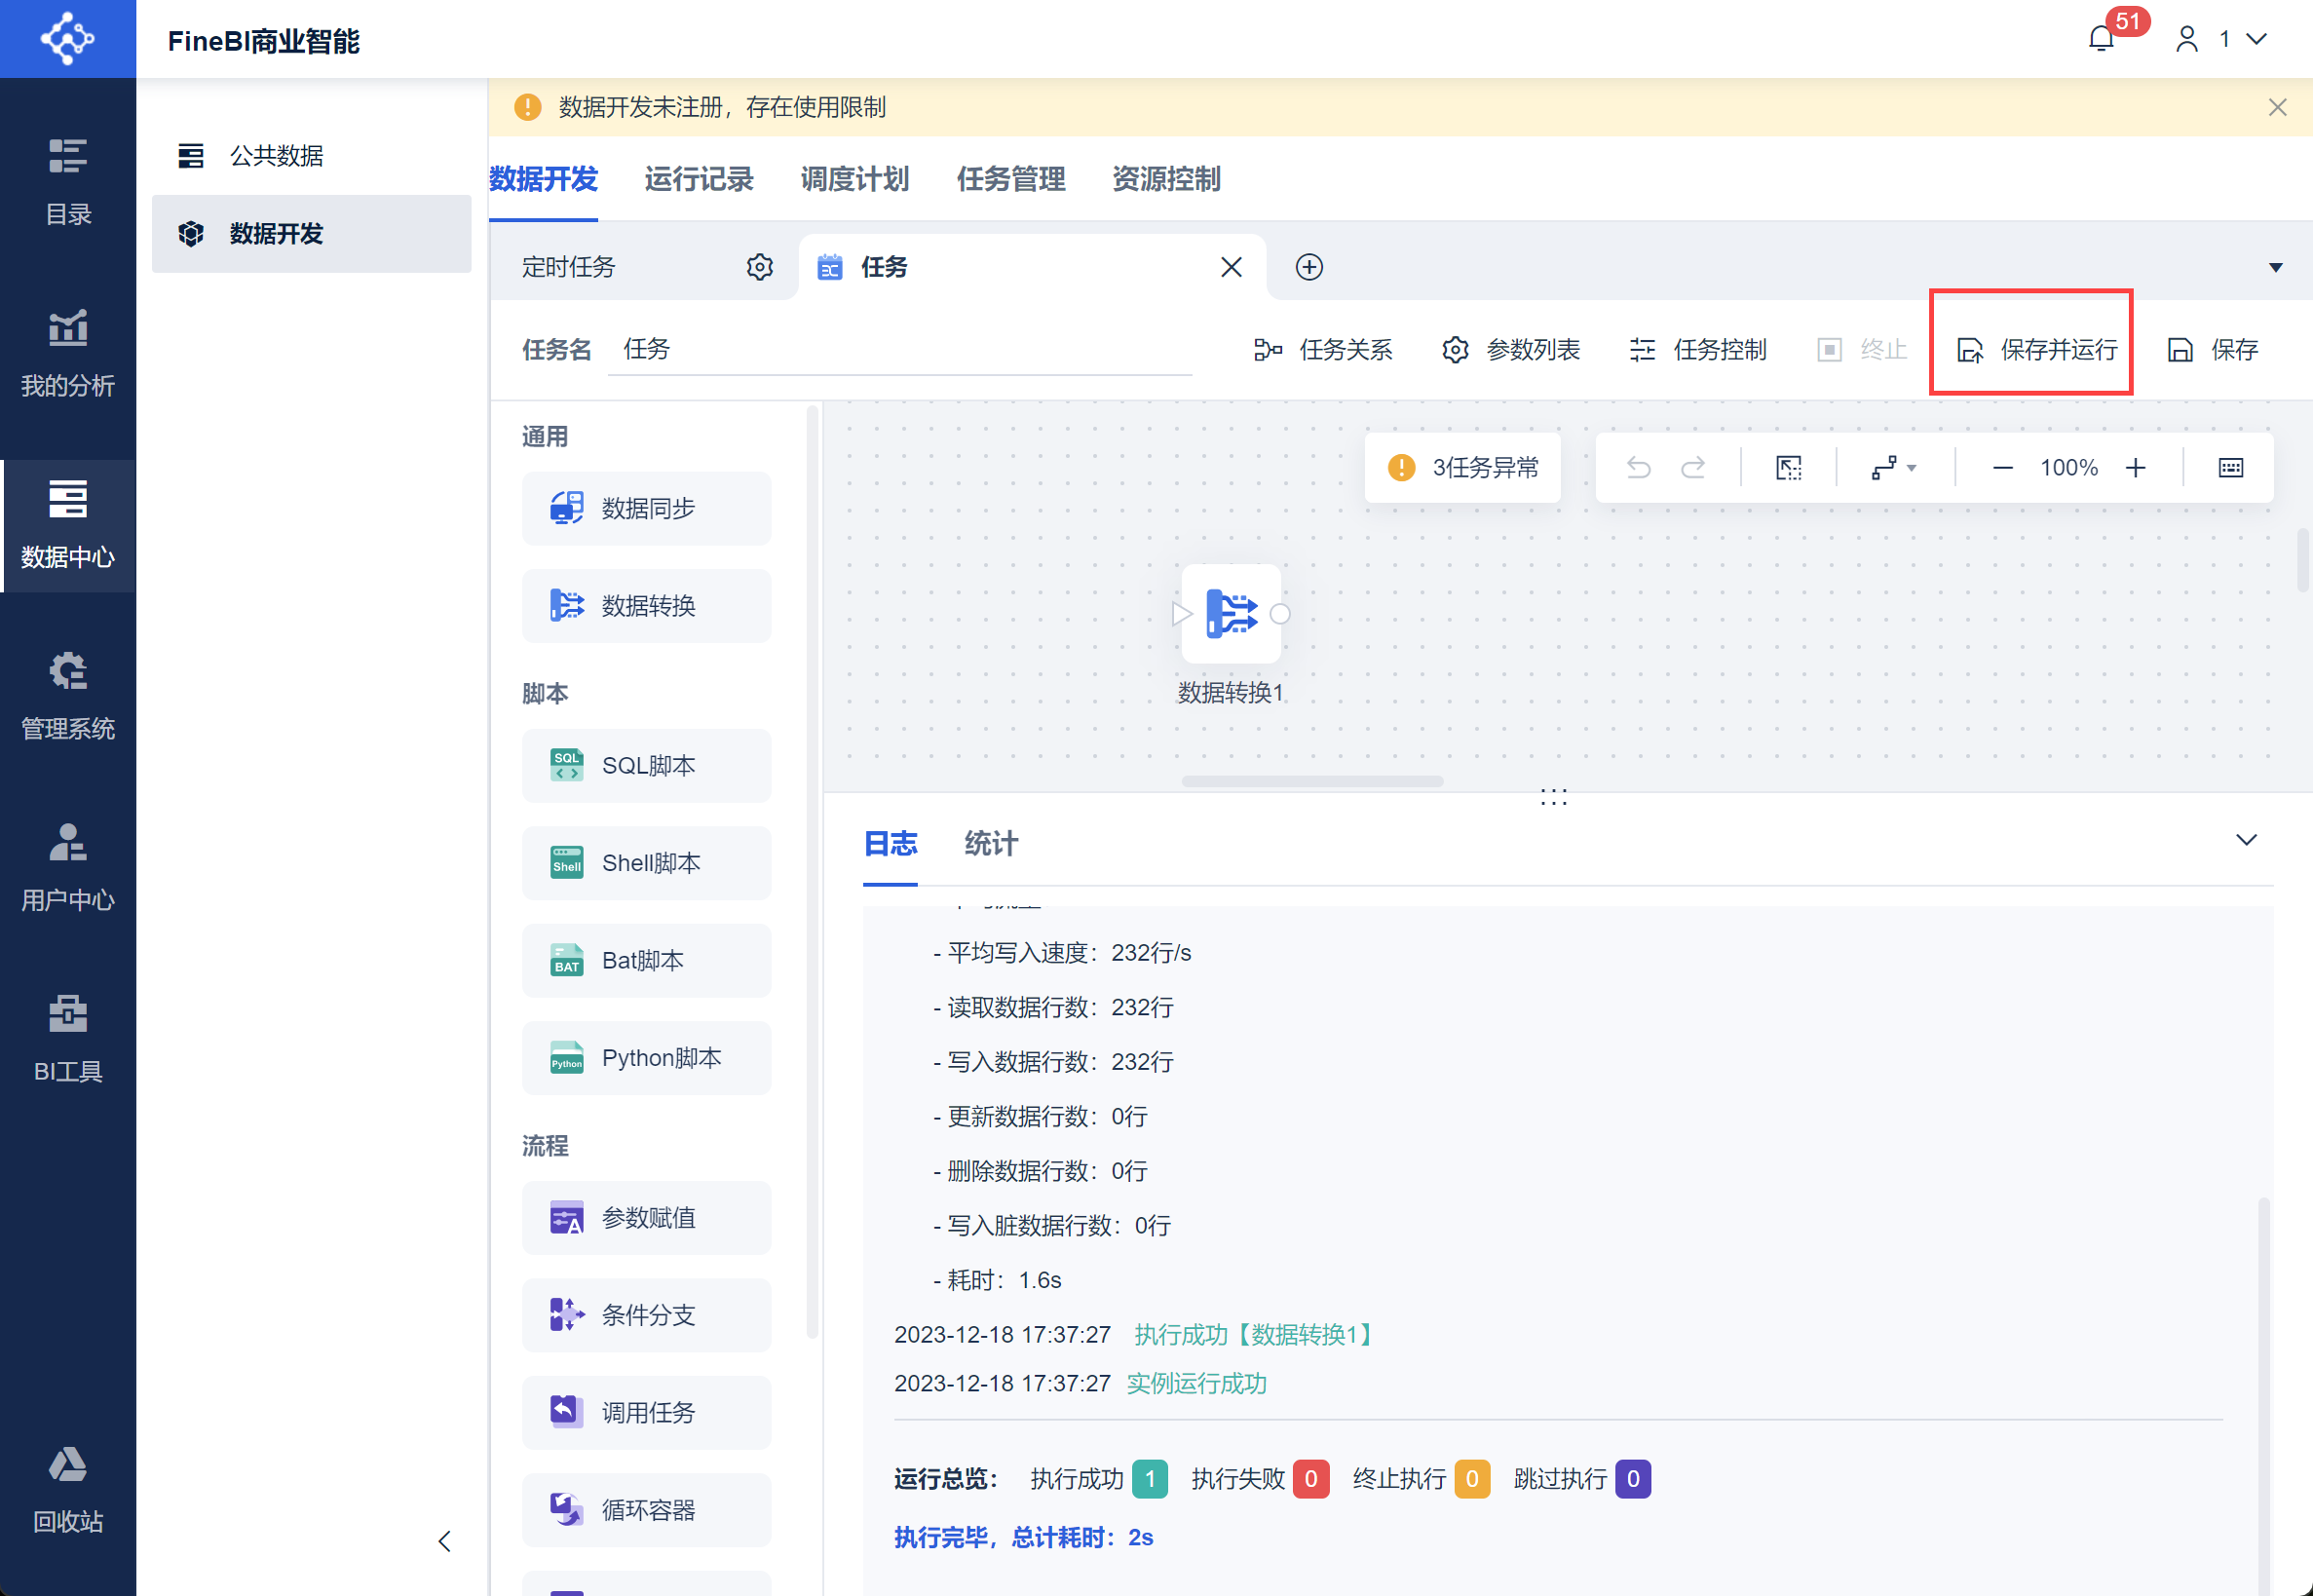Open the 任务控制 button
Screen dimensions: 2313x1596
pyautogui.click(x=1698, y=349)
